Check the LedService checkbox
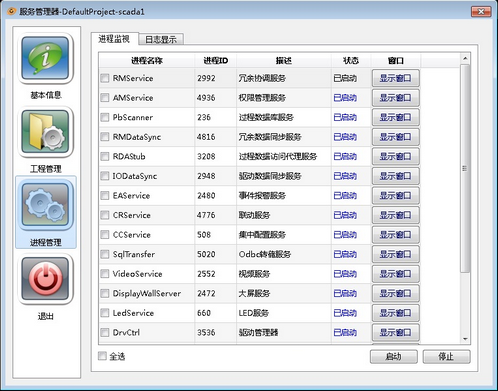Viewport: 498px width, 391px height. (105, 313)
